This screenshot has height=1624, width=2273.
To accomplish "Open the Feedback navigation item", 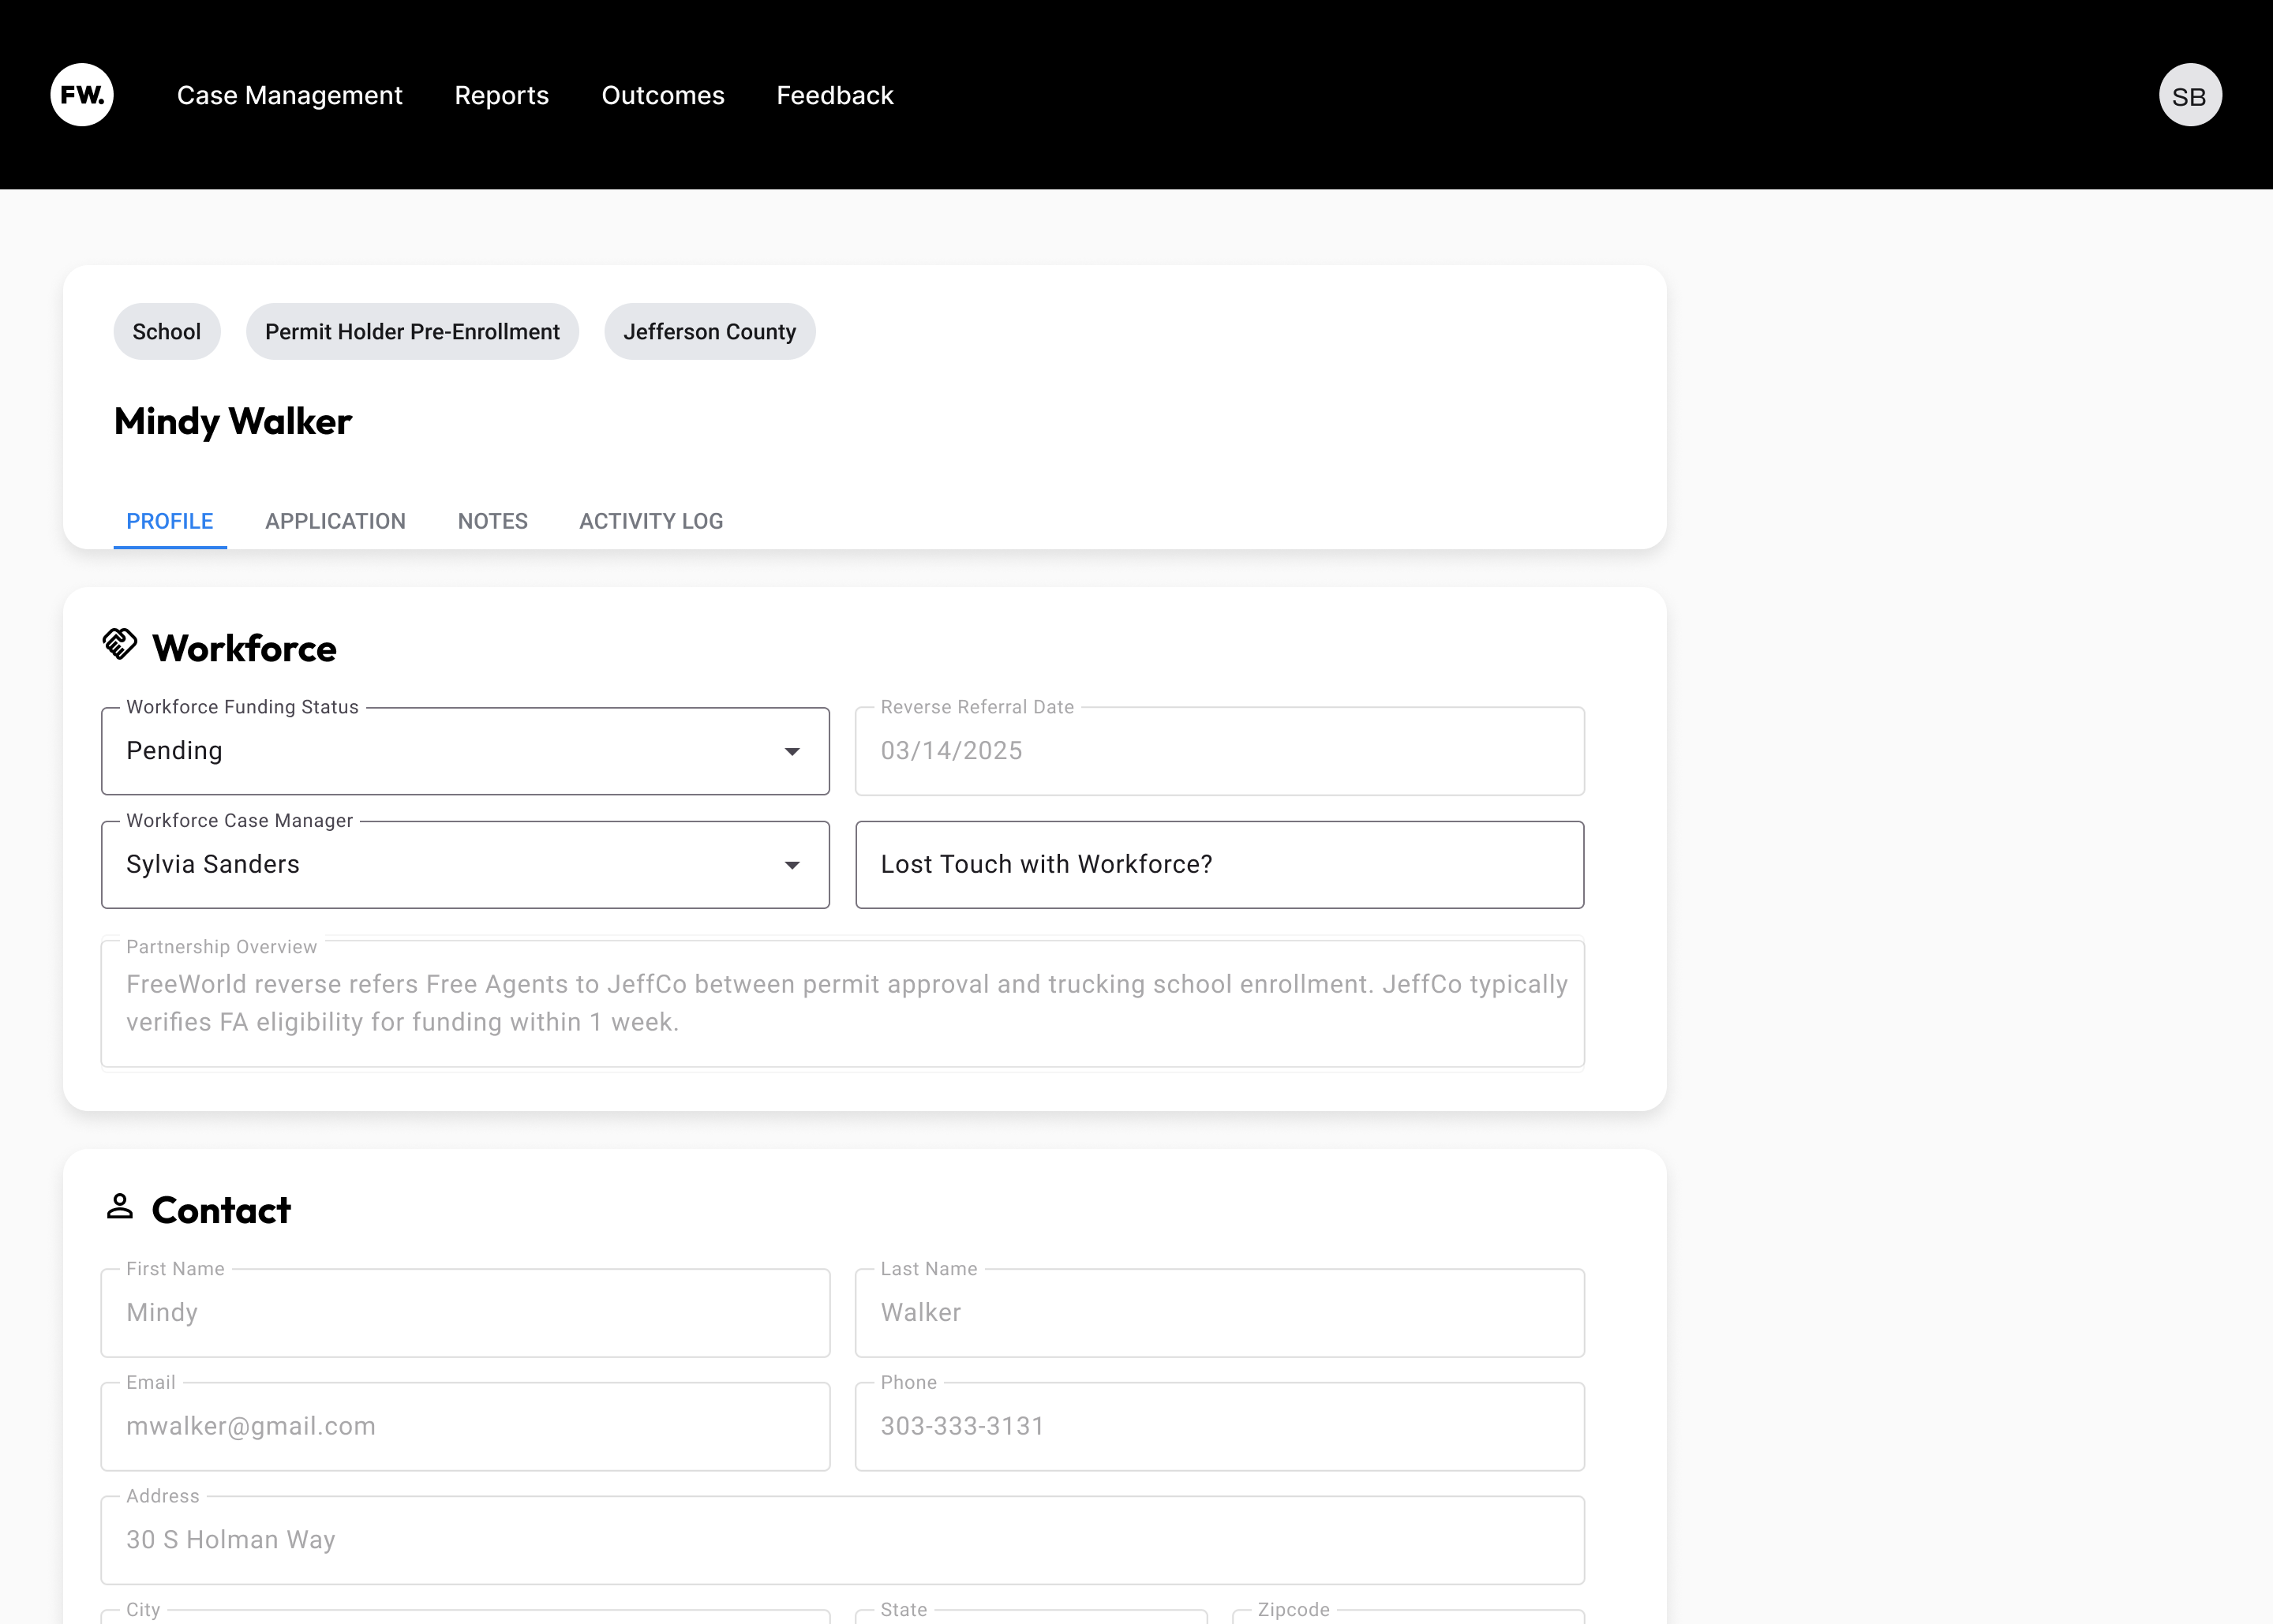I will coord(835,95).
